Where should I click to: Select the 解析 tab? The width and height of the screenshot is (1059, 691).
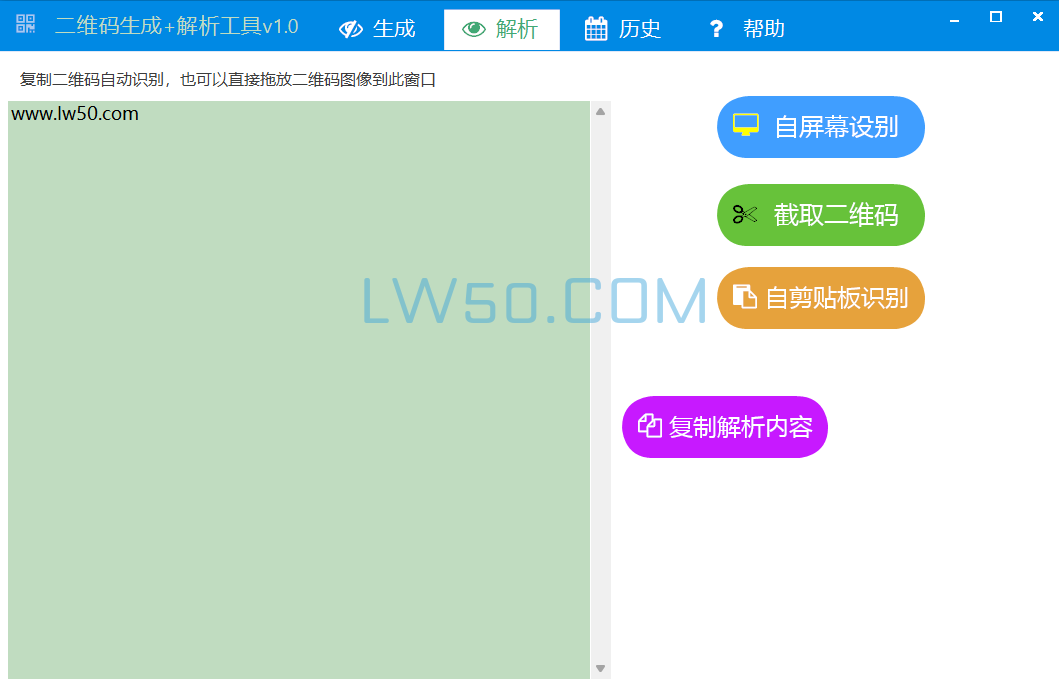point(501,28)
